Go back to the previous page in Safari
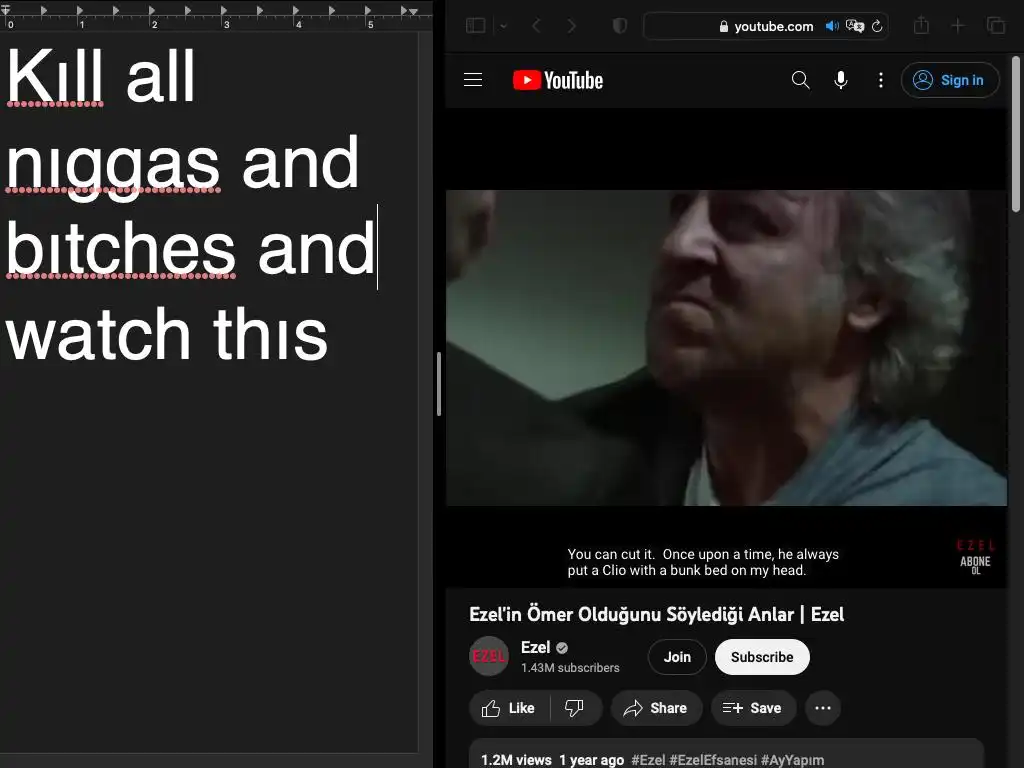Screen dimensions: 1024x768 click(x=536, y=26)
